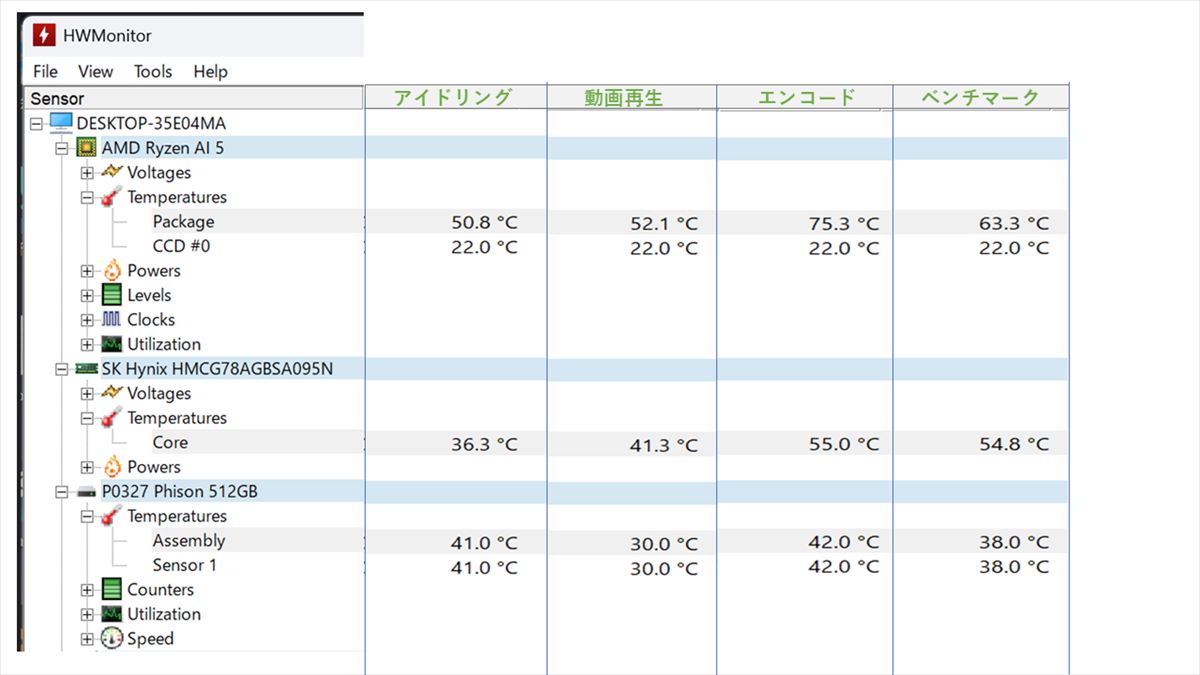The height and width of the screenshot is (675, 1200).
Task: Click the Speed gauge icon
Action: pos(112,639)
